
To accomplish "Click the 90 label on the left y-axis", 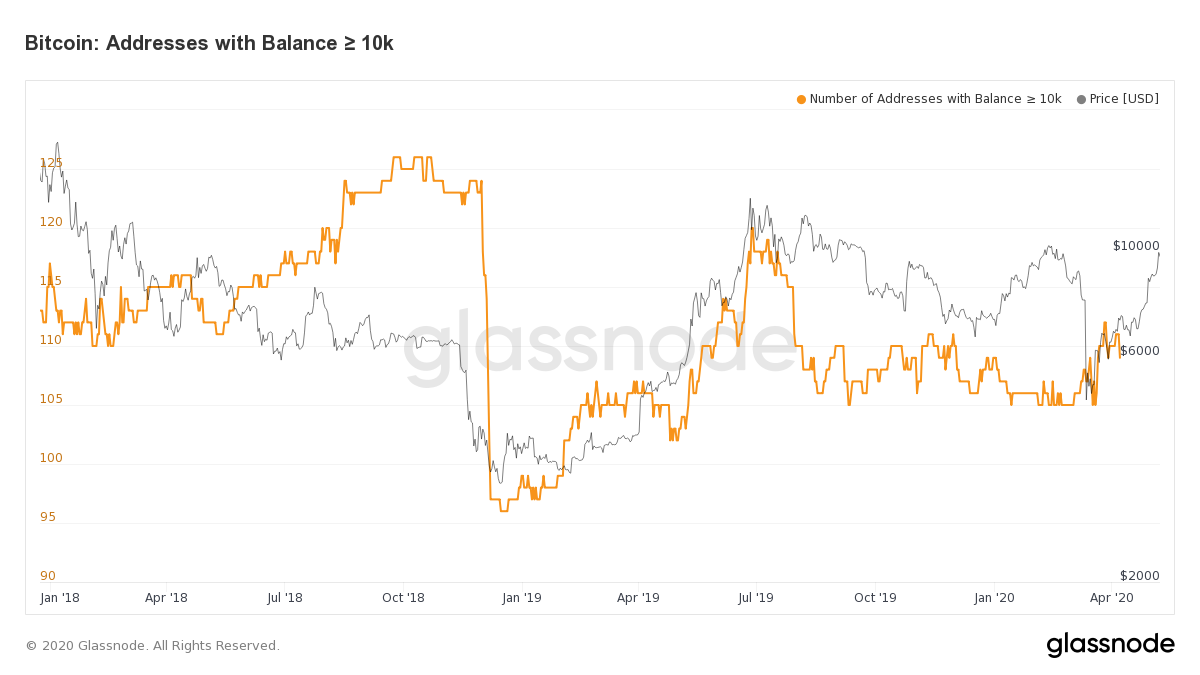I will 48,576.
